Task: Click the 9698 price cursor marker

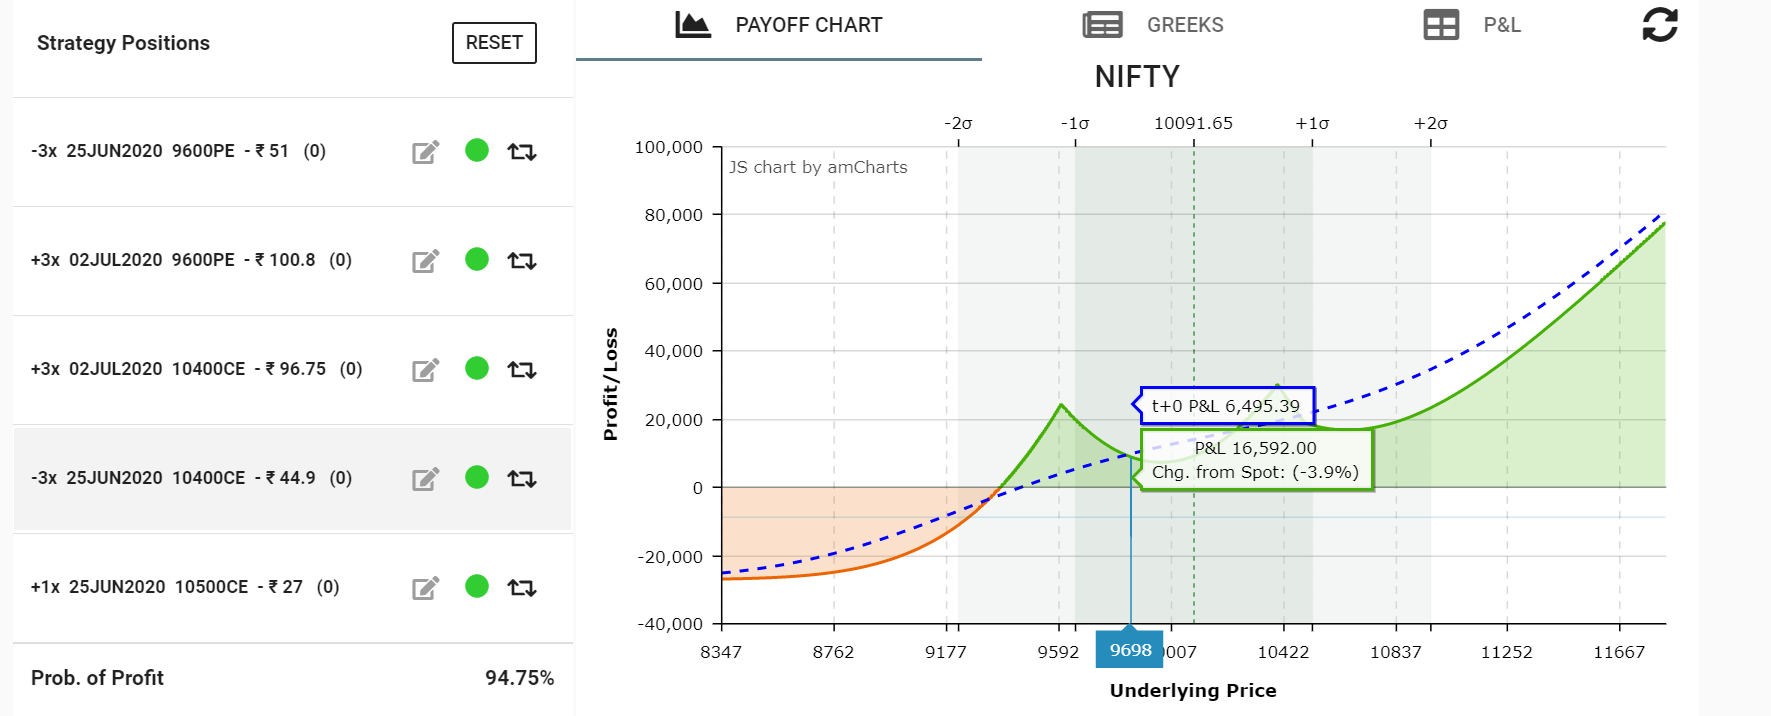Action: point(1130,650)
